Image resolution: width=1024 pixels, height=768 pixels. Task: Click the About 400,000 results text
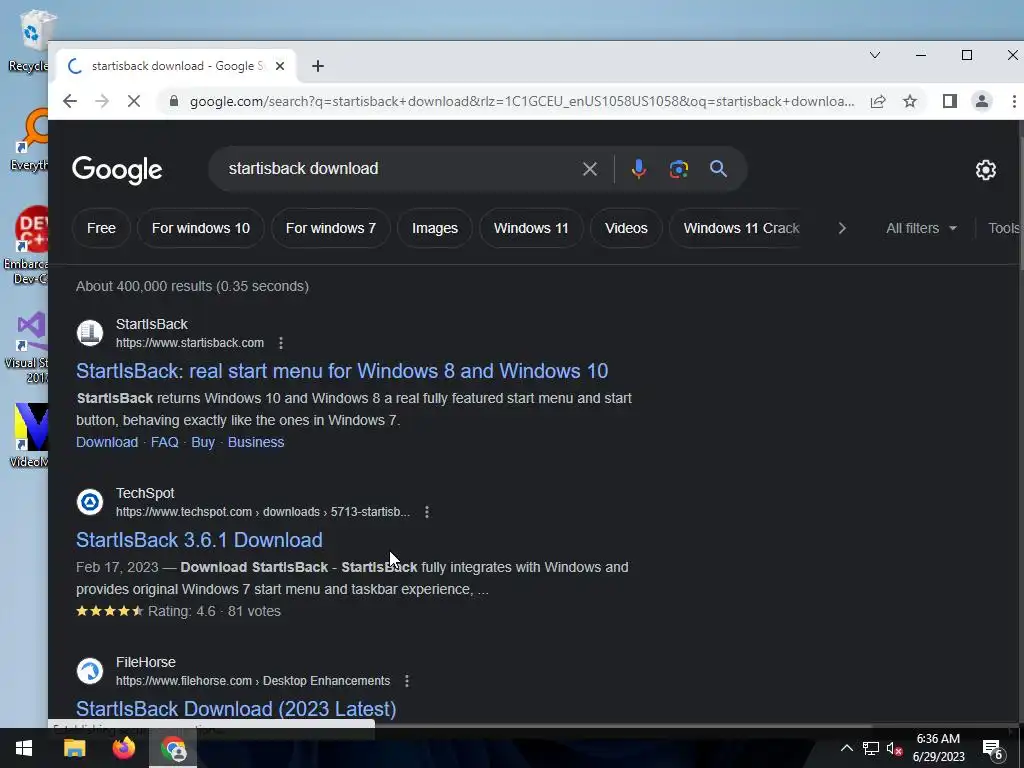pyautogui.click(x=192, y=286)
